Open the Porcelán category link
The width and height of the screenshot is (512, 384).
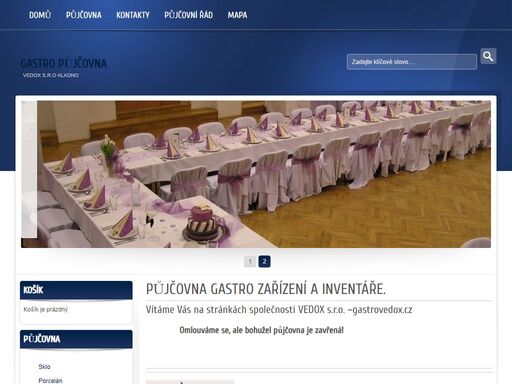[50, 381]
